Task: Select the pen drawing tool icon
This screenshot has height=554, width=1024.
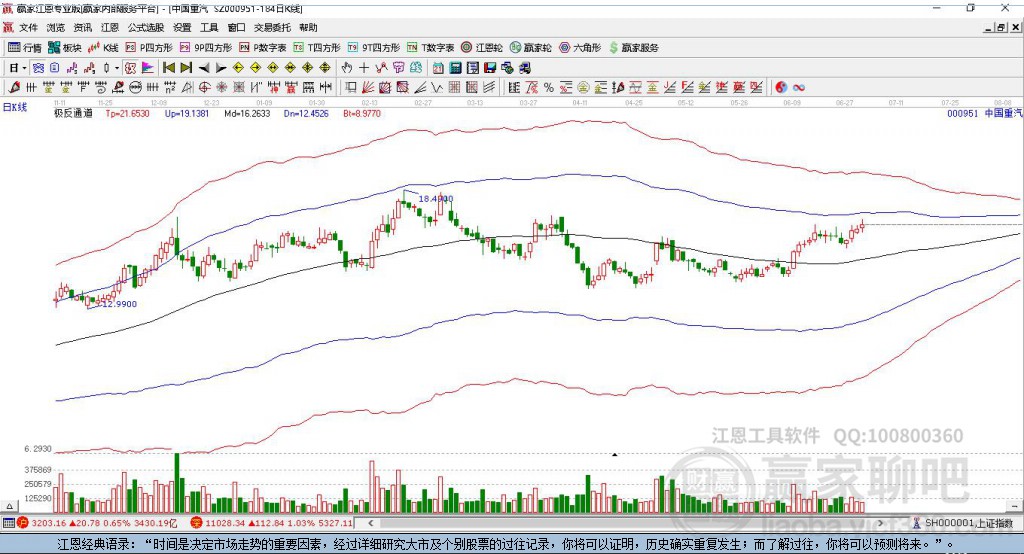Action: click(x=14, y=87)
